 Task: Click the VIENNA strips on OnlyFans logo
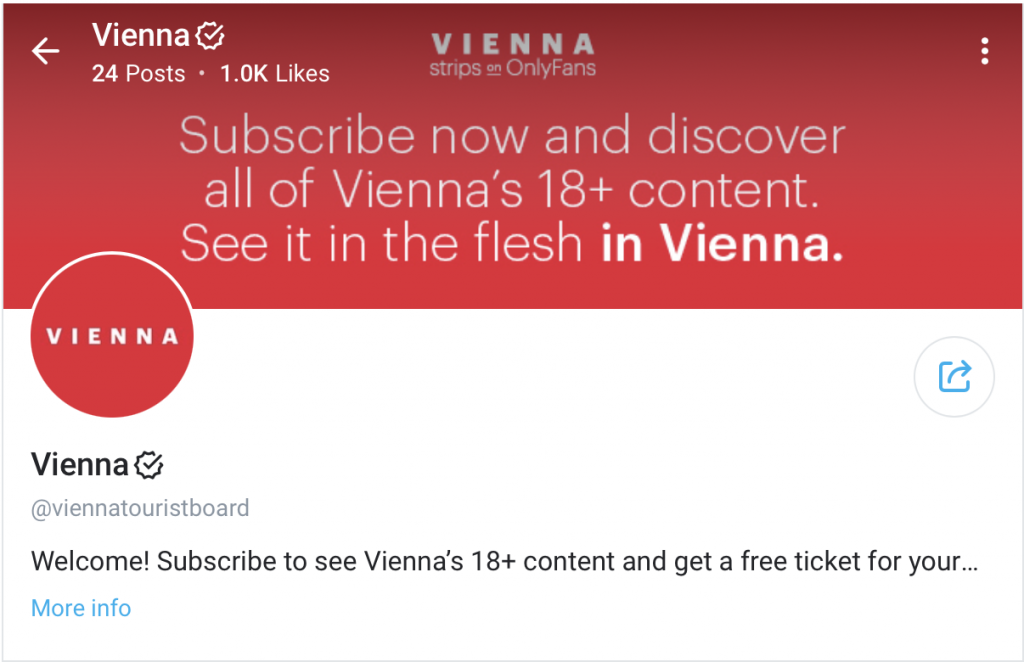pos(513,56)
